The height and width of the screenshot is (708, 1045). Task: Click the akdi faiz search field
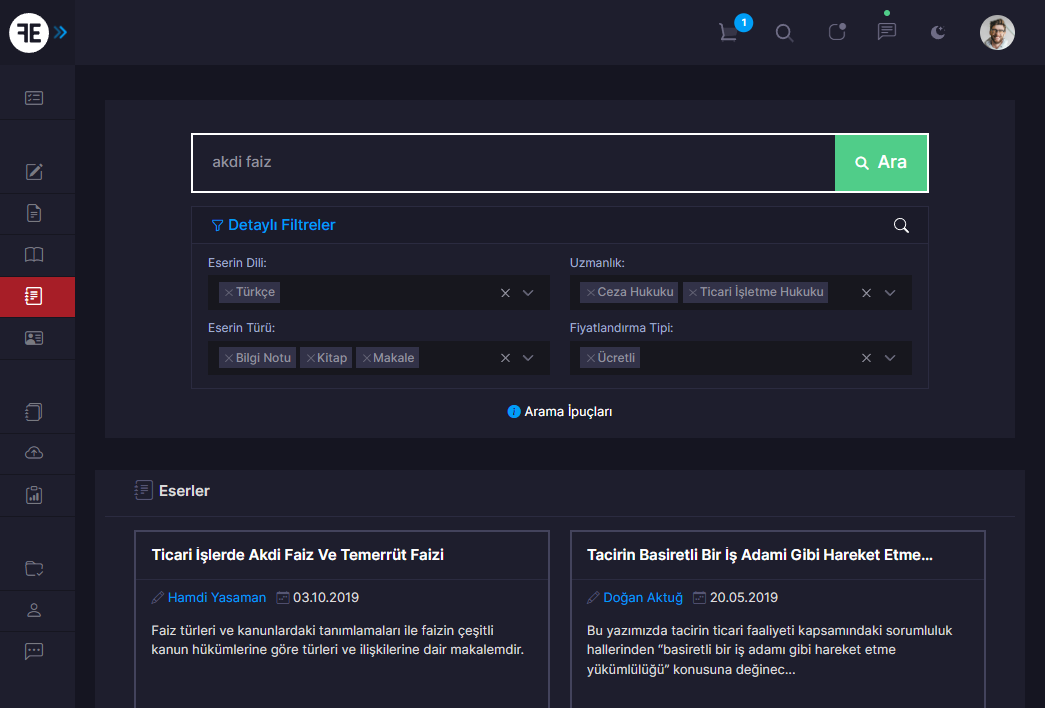click(512, 162)
